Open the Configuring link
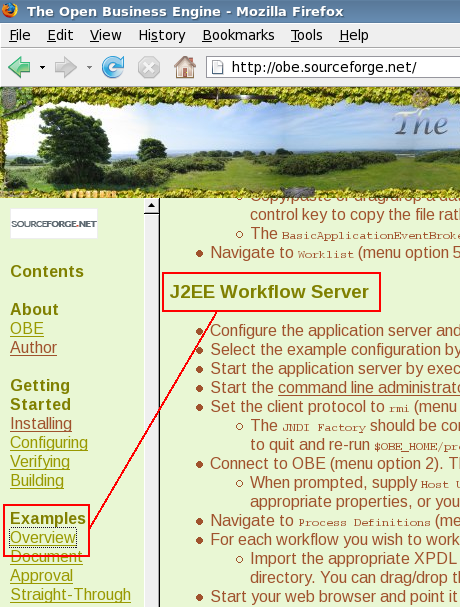Viewport: 460px width, 607px height. (x=49, y=442)
